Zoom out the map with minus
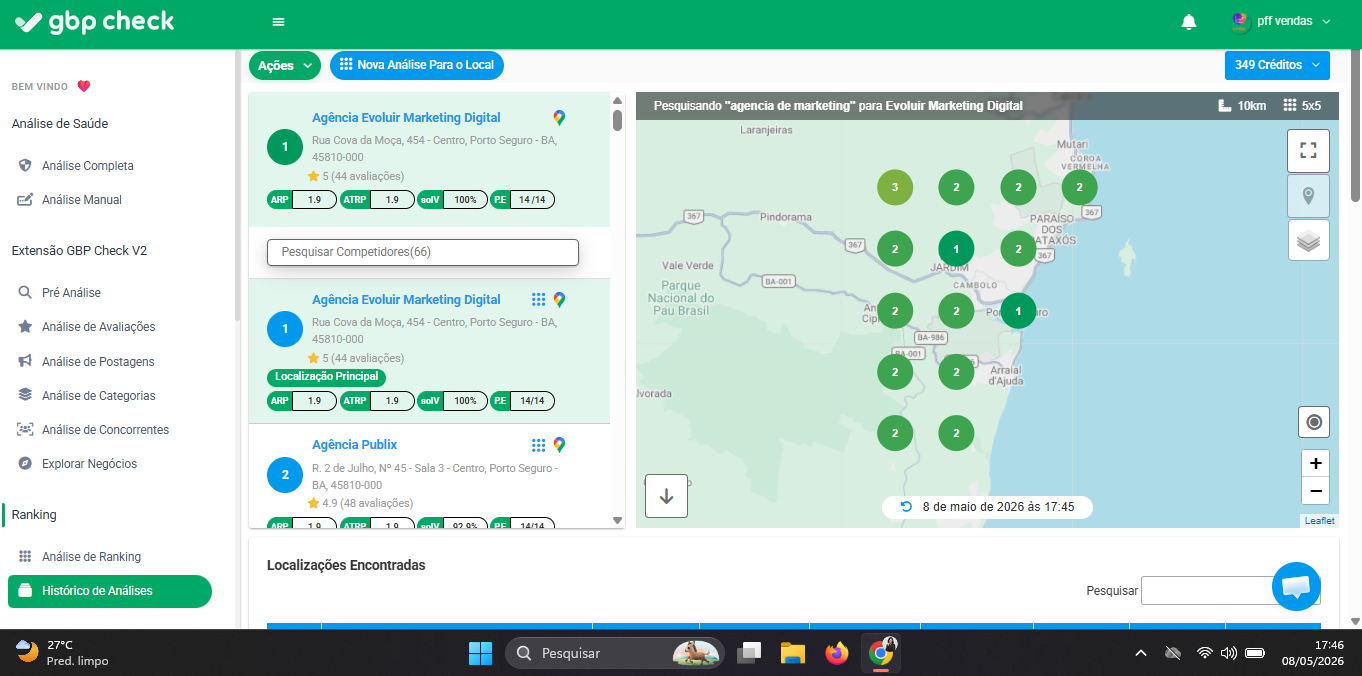Viewport: 1362px width, 676px height. [x=1315, y=490]
